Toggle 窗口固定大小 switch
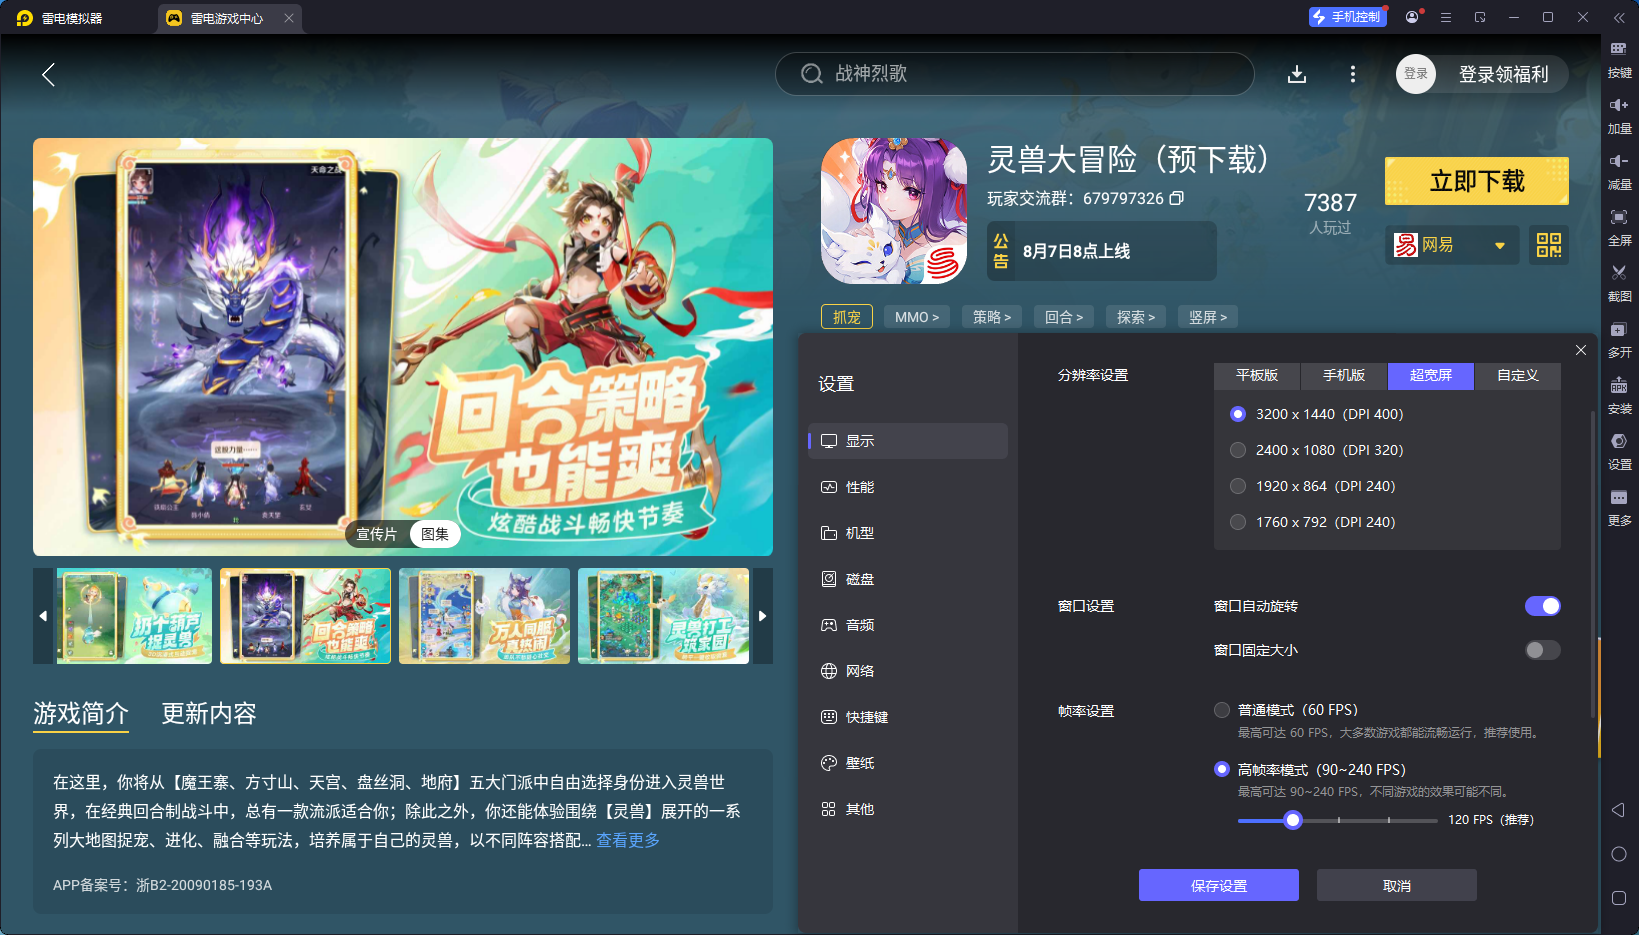Viewport: 1639px width, 935px height. pyautogui.click(x=1543, y=650)
